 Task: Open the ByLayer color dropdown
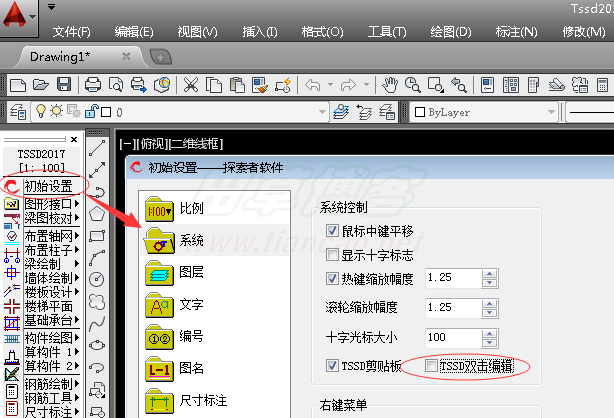pyautogui.click(x=551, y=112)
